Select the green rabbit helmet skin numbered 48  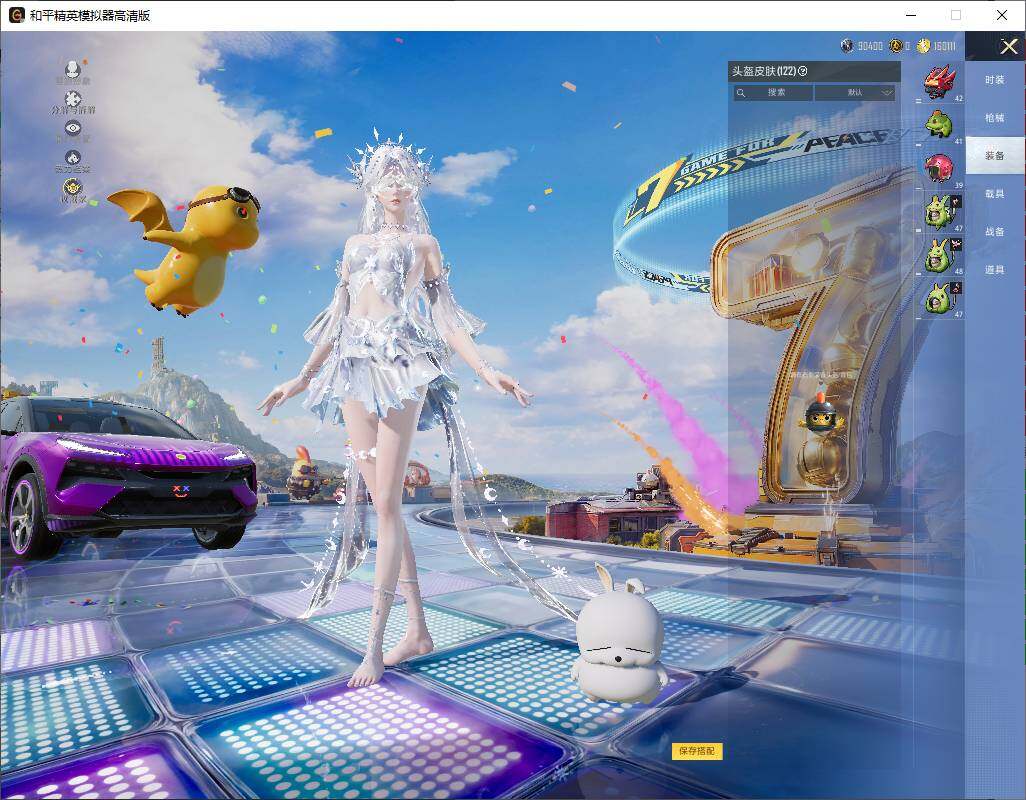[x=941, y=255]
